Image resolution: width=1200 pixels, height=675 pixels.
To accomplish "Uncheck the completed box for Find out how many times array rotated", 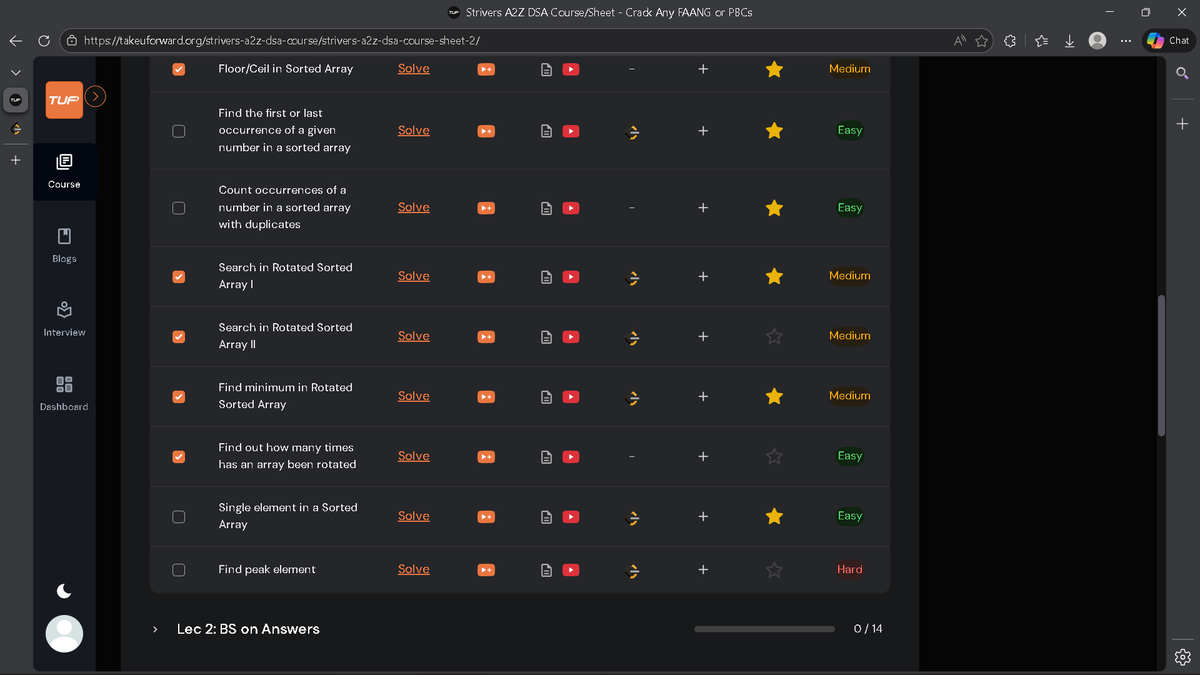I will pyautogui.click(x=178, y=457).
